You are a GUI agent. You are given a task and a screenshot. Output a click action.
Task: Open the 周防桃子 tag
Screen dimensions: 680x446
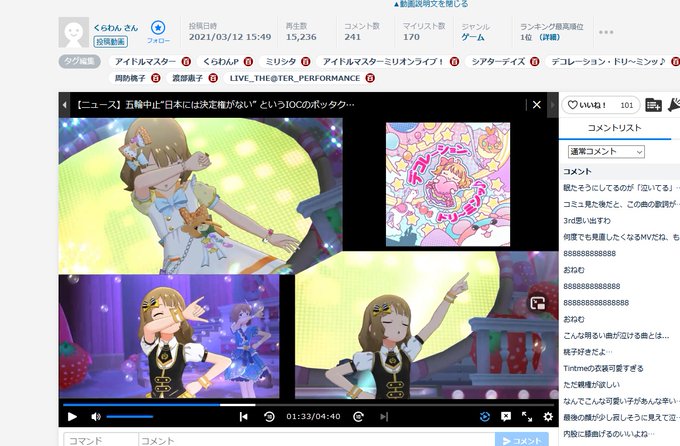(x=130, y=78)
